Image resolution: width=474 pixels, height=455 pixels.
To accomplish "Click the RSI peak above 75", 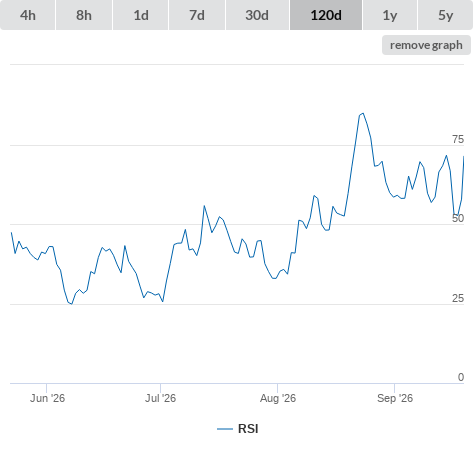I will click(362, 114).
